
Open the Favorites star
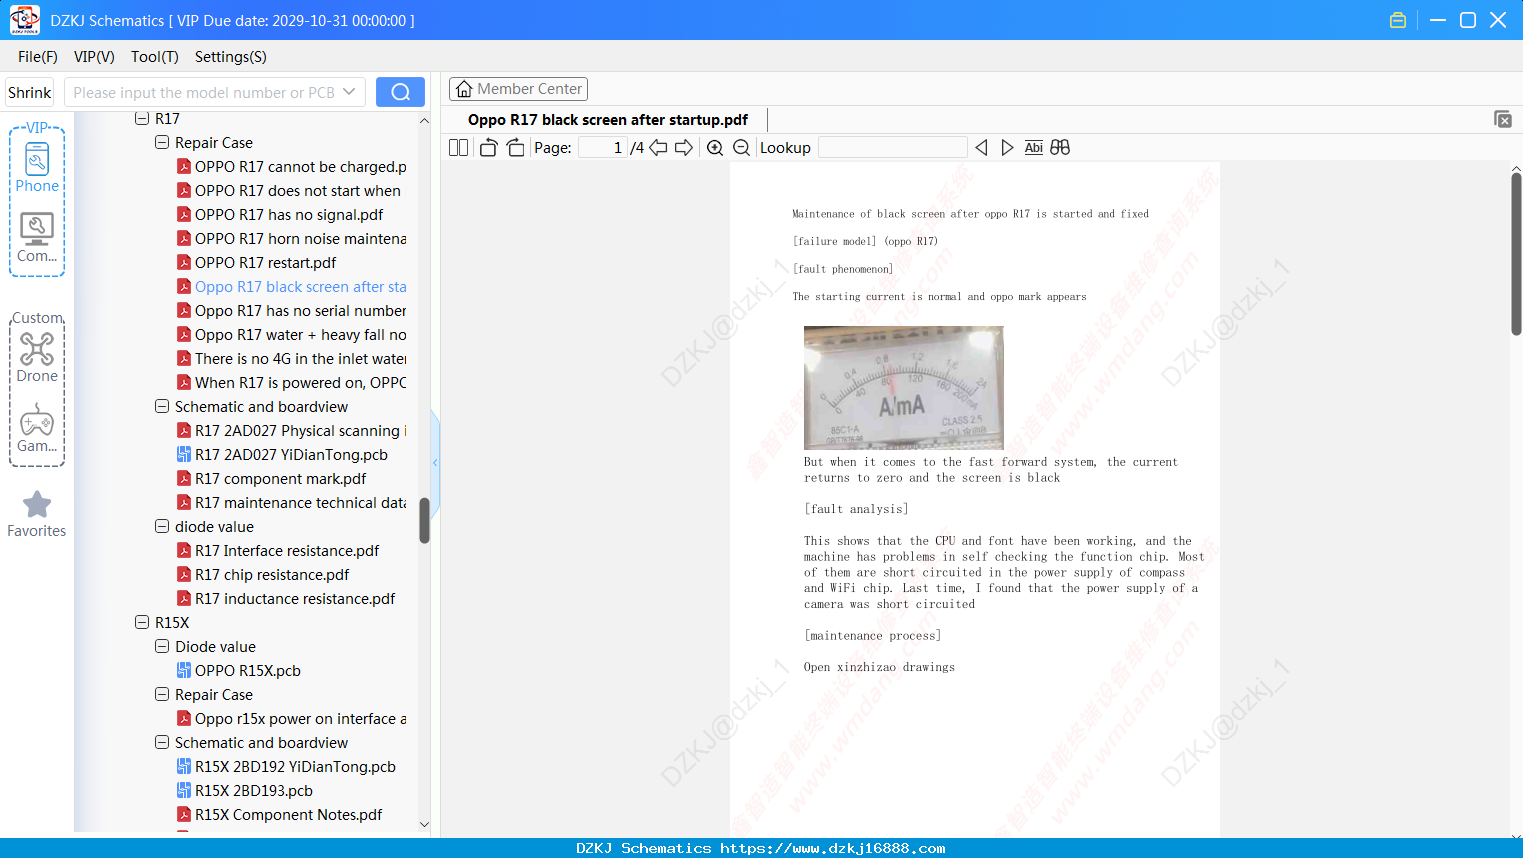click(37, 514)
